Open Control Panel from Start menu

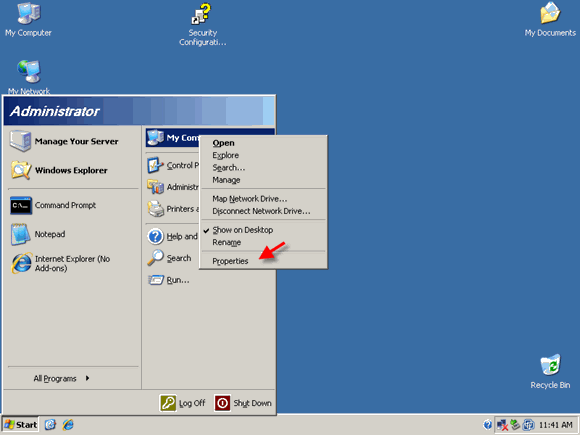tap(173, 165)
